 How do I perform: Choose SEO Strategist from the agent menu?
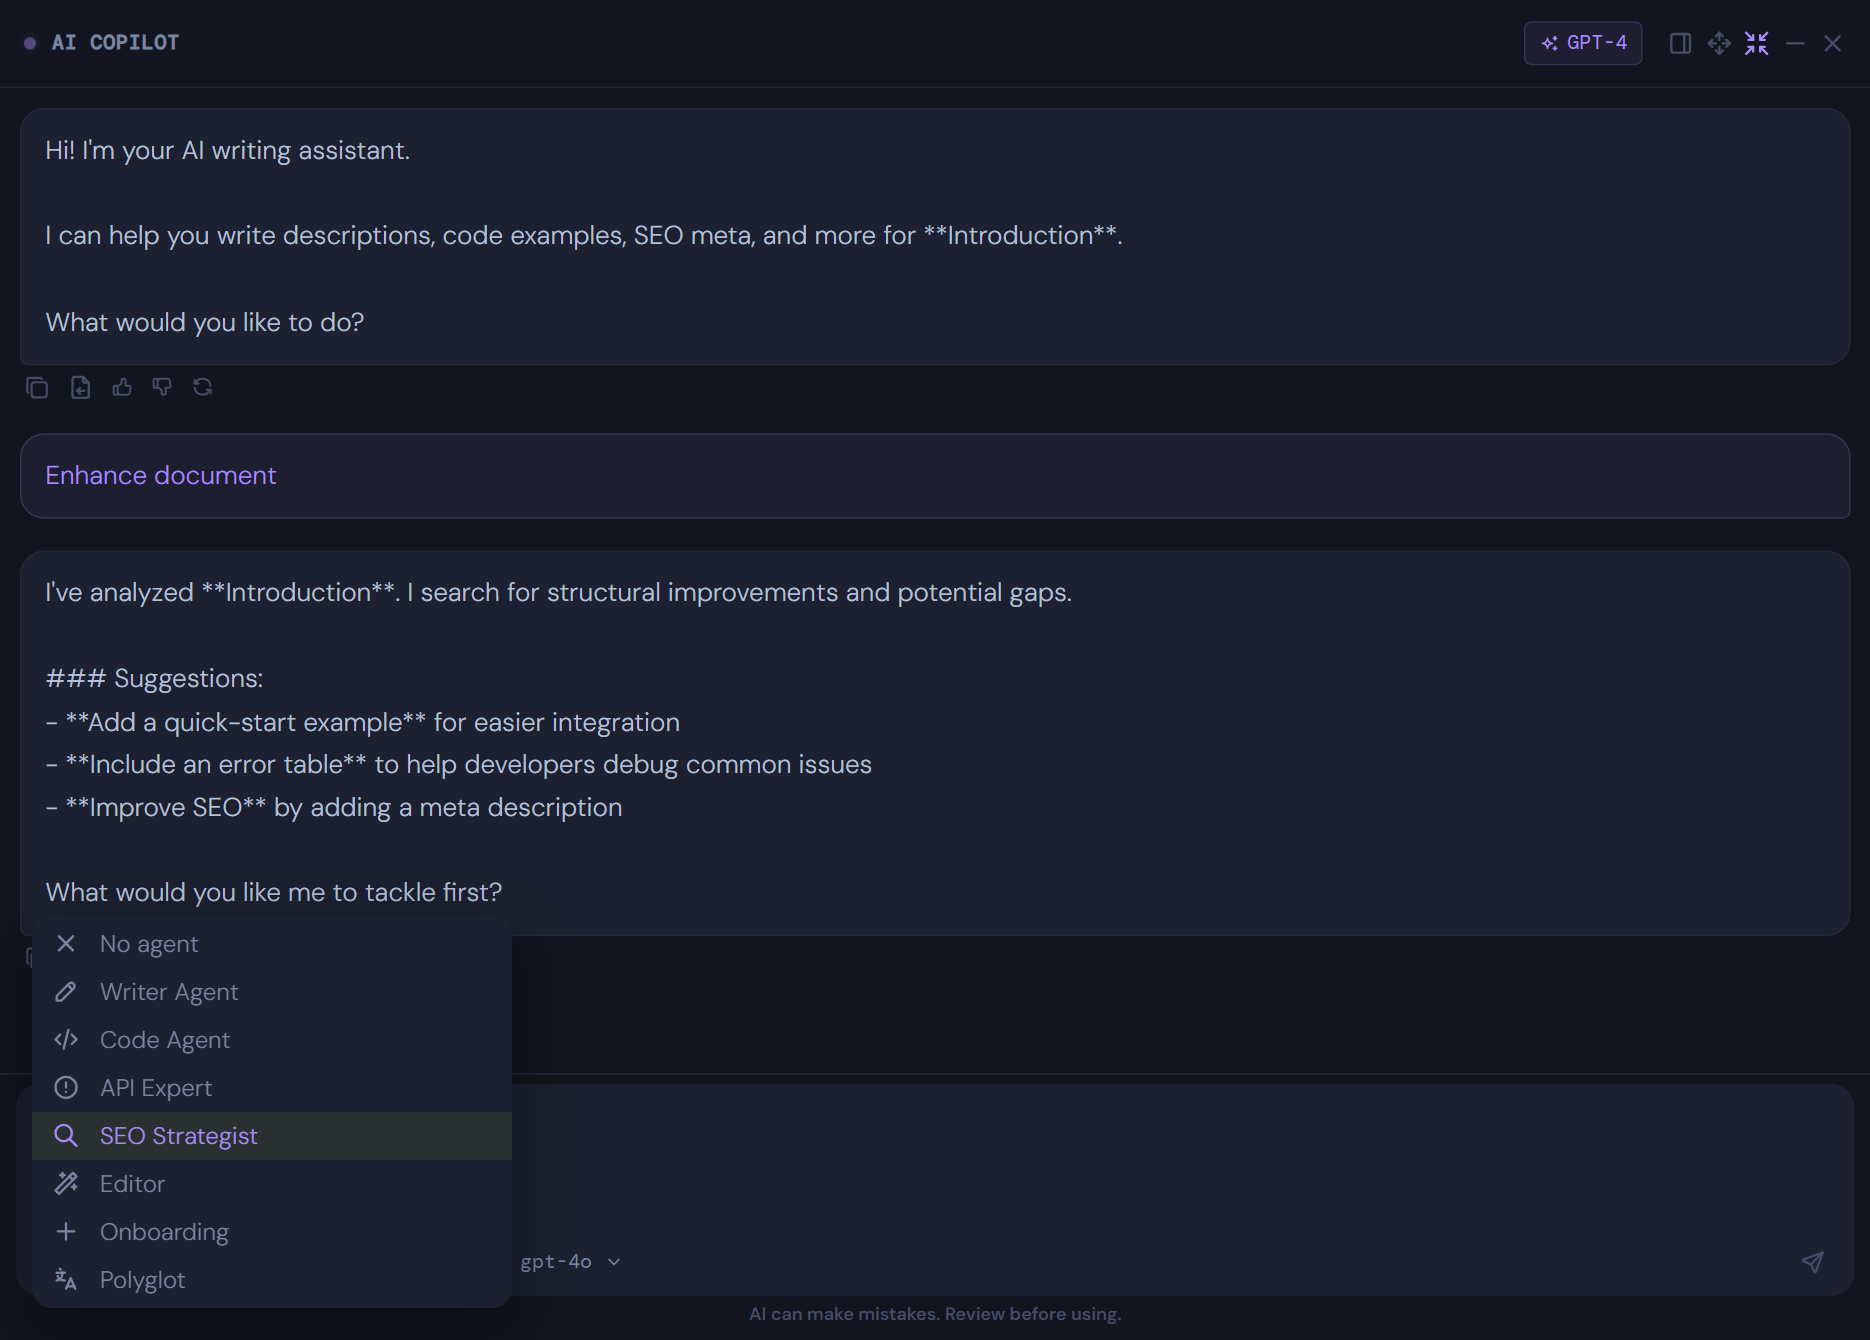coord(178,1135)
